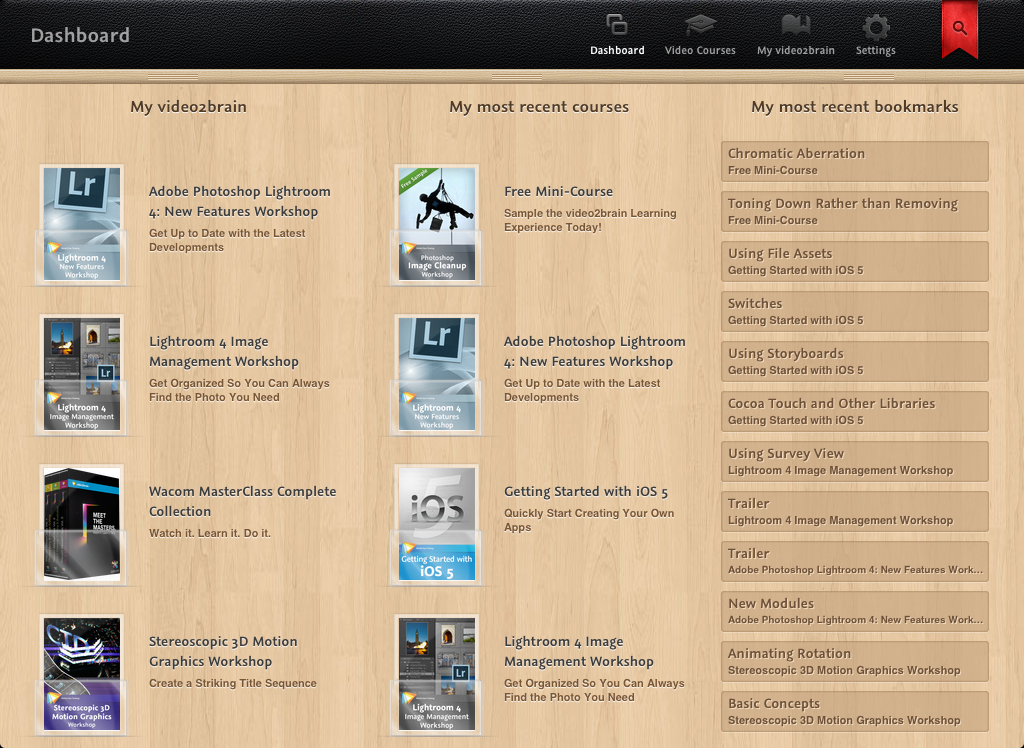Open Wacom MasterClass box cover
Viewport: 1024px width, 748px height.
tap(82, 524)
